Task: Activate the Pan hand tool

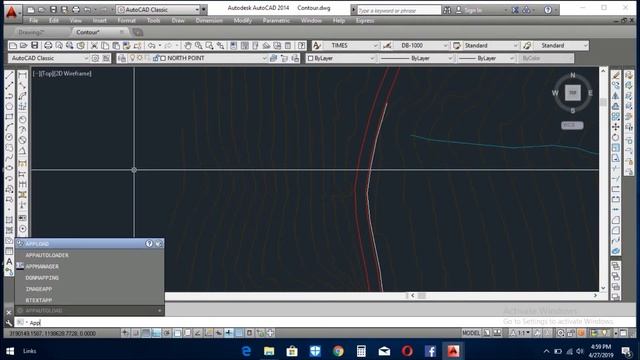Action: point(188,46)
